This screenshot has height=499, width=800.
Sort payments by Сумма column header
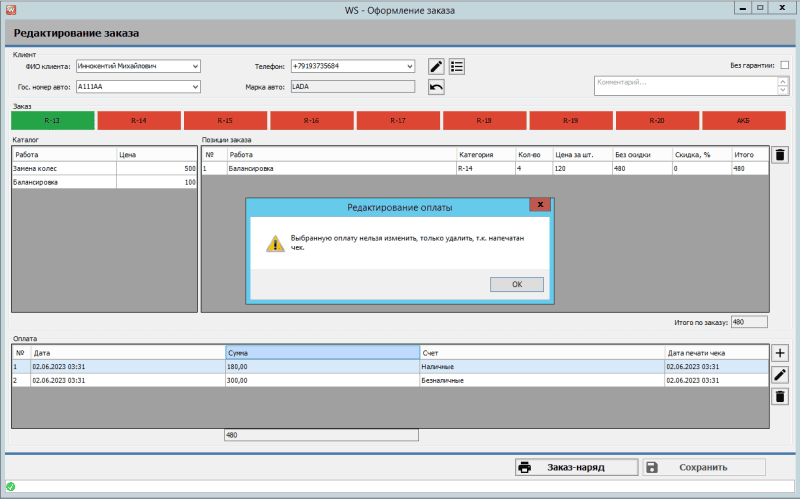coord(322,353)
